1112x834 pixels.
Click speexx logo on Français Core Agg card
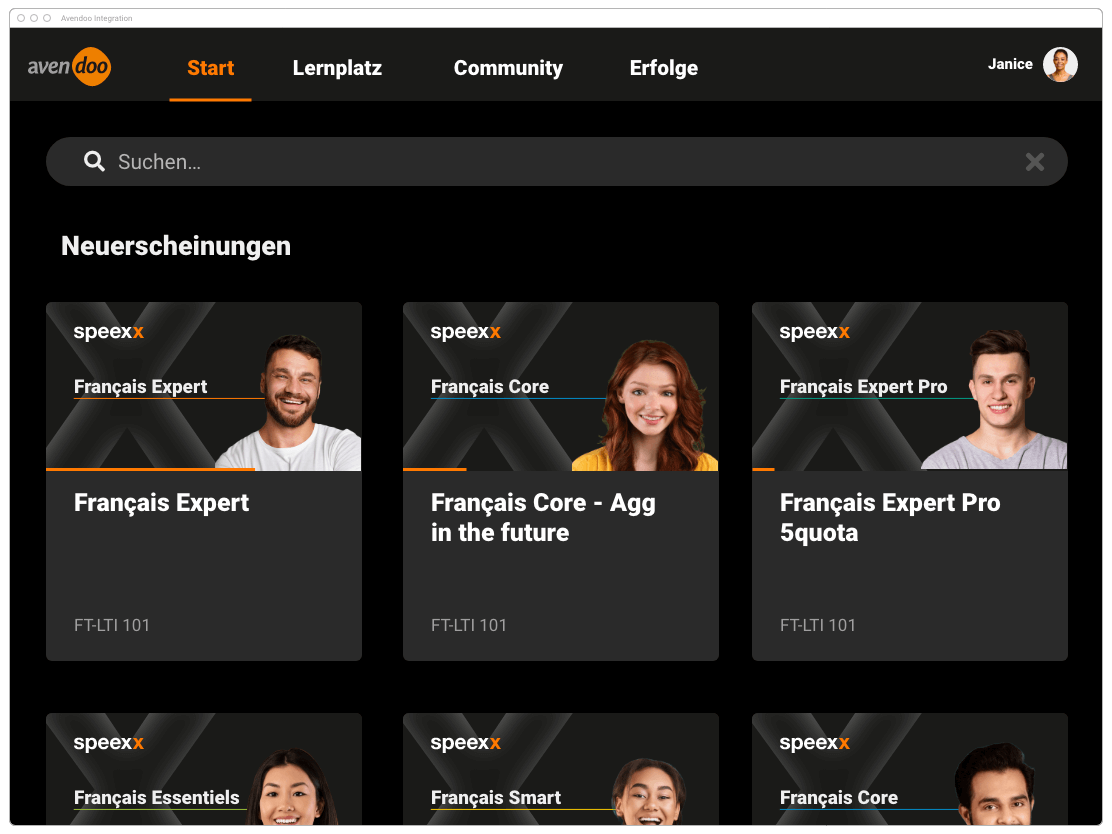(465, 332)
